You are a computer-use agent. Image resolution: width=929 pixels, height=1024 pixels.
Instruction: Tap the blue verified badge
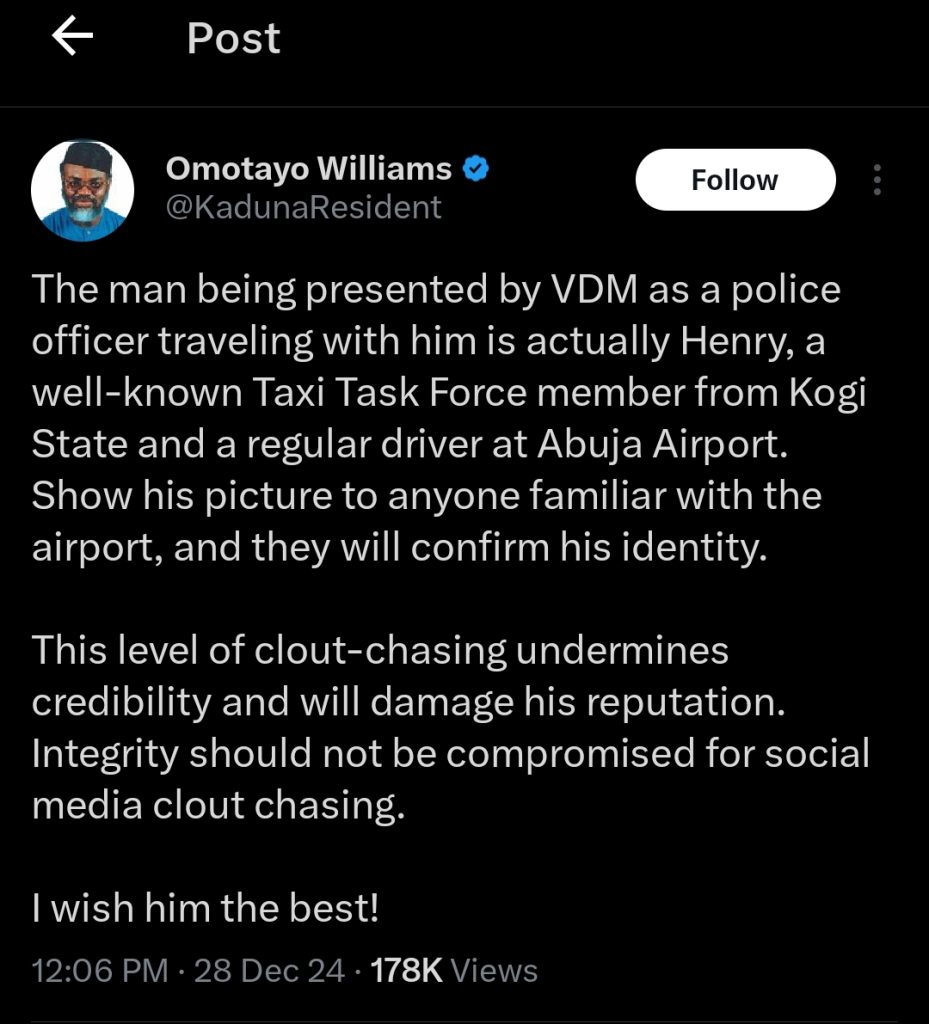click(x=476, y=169)
